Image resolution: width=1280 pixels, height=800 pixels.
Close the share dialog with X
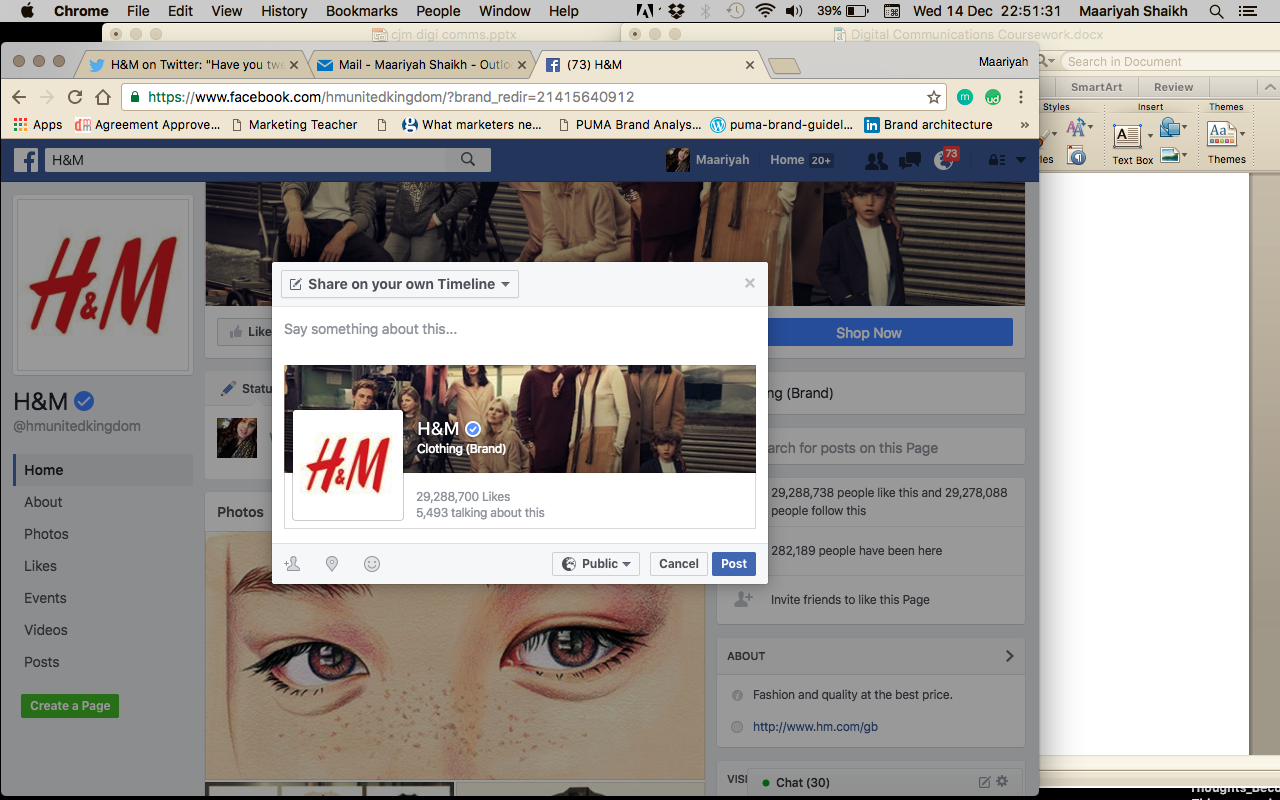point(750,283)
